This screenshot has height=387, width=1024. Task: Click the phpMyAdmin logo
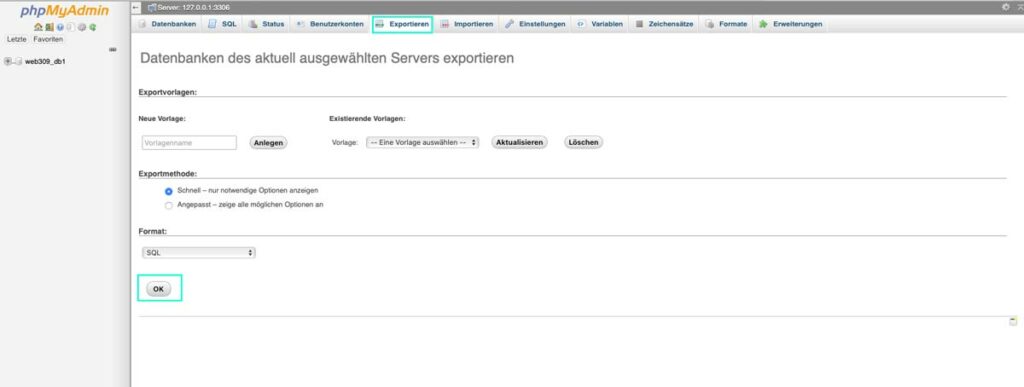pyautogui.click(x=65, y=11)
